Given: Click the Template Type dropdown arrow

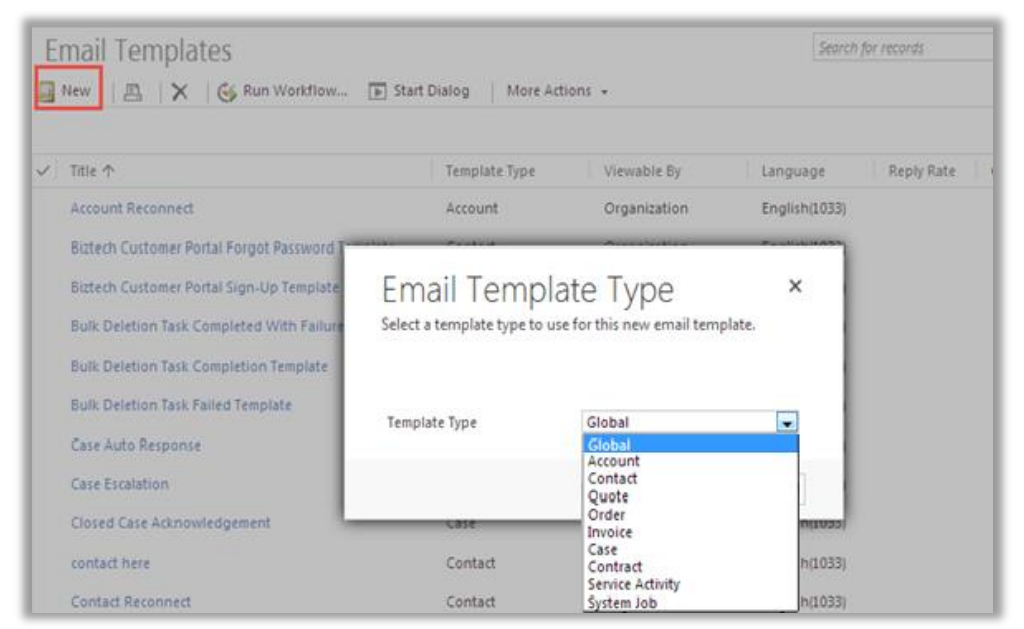Looking at the screenshot, I should click(787, 423).
